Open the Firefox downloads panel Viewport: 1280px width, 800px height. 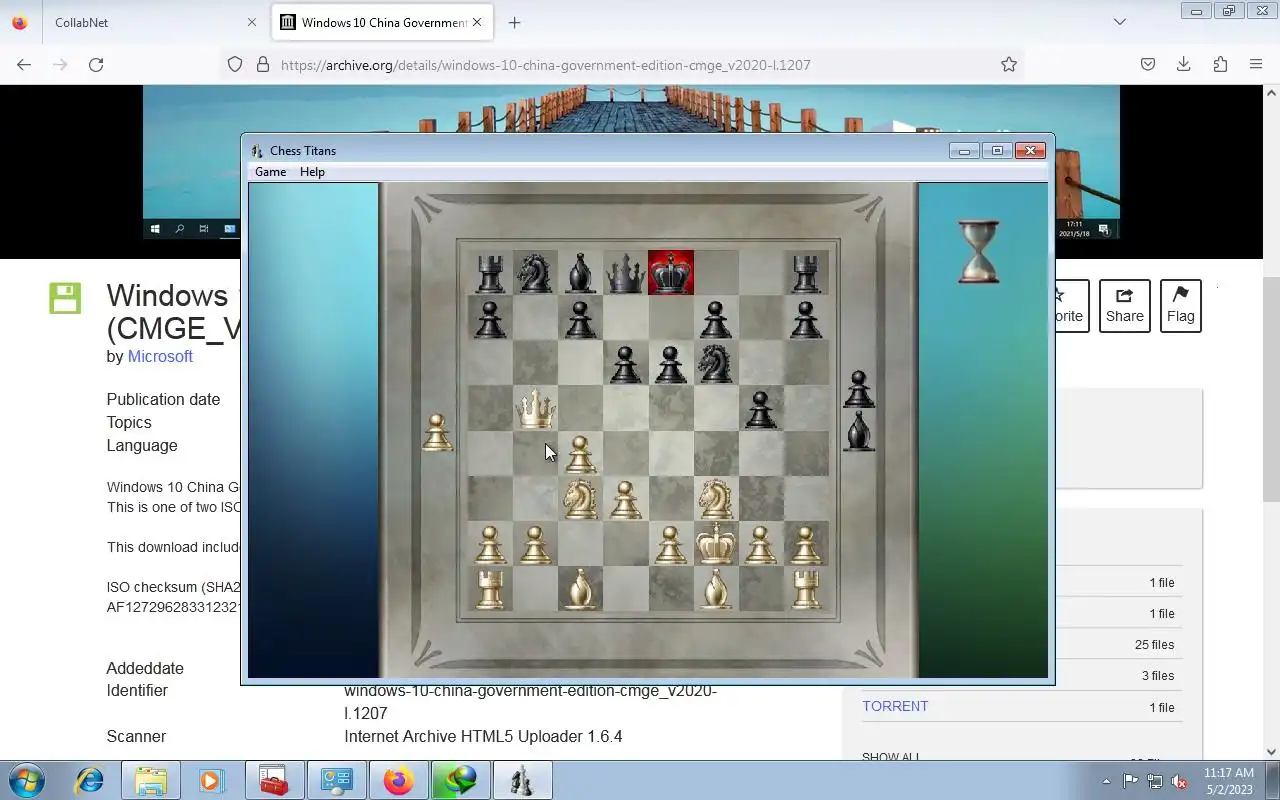1184,64
